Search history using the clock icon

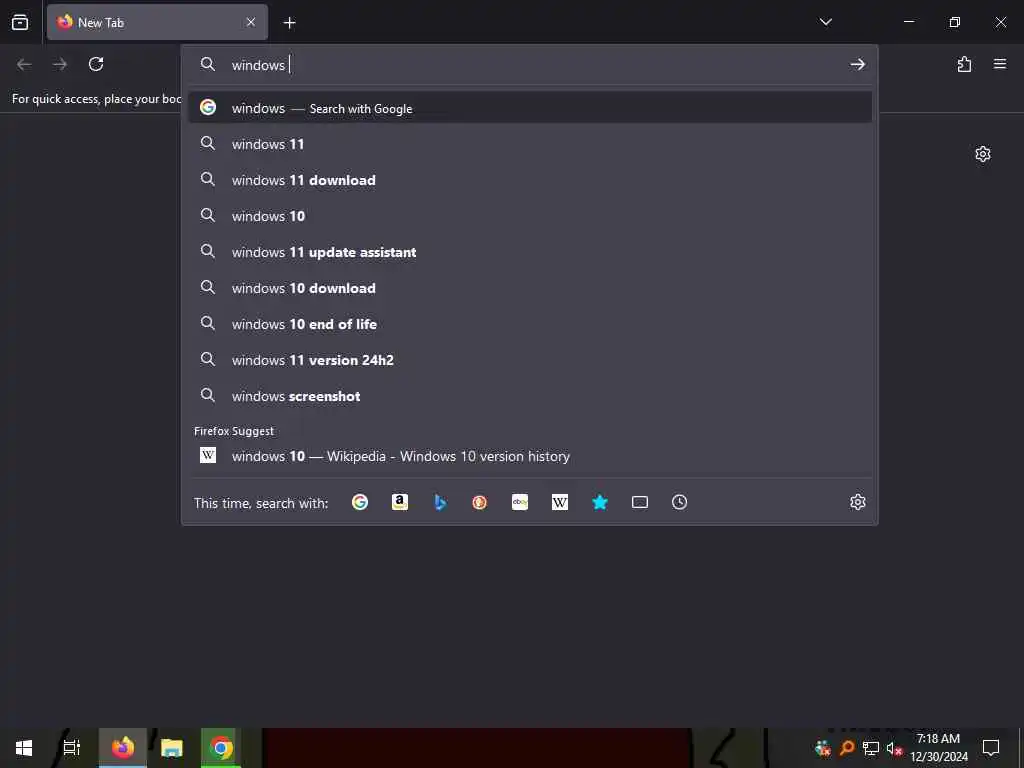(x=680, y=502)
